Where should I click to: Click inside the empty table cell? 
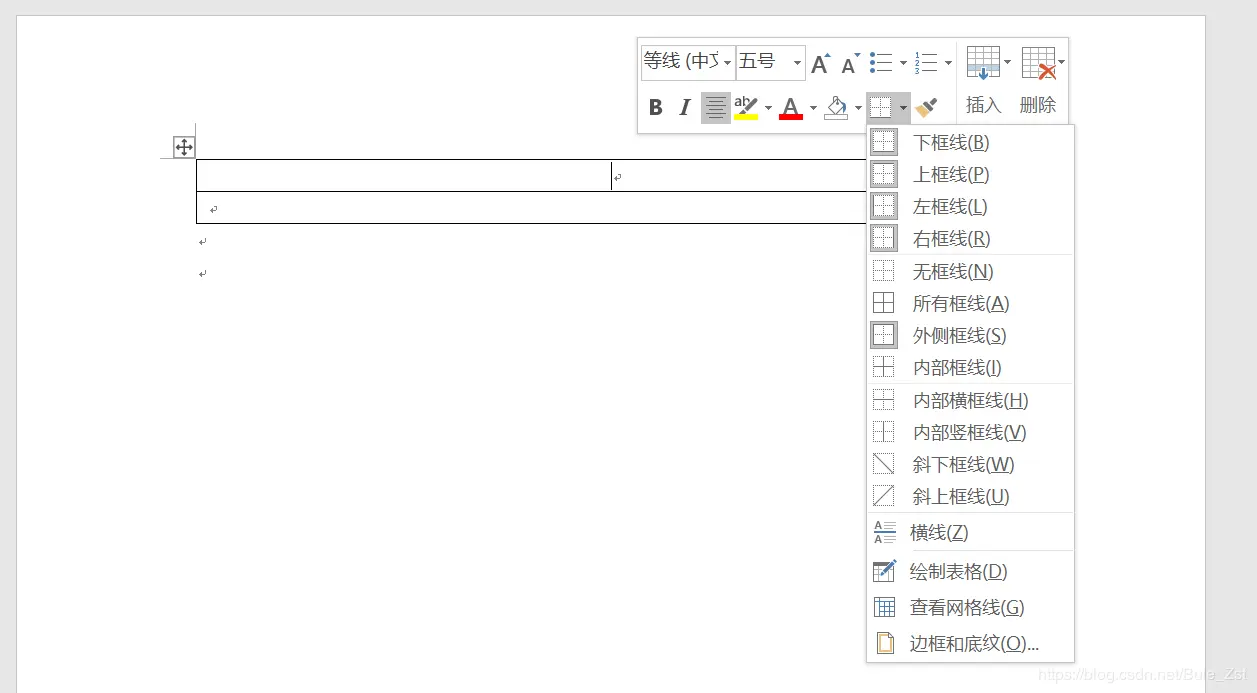click(x=400, y=175)
